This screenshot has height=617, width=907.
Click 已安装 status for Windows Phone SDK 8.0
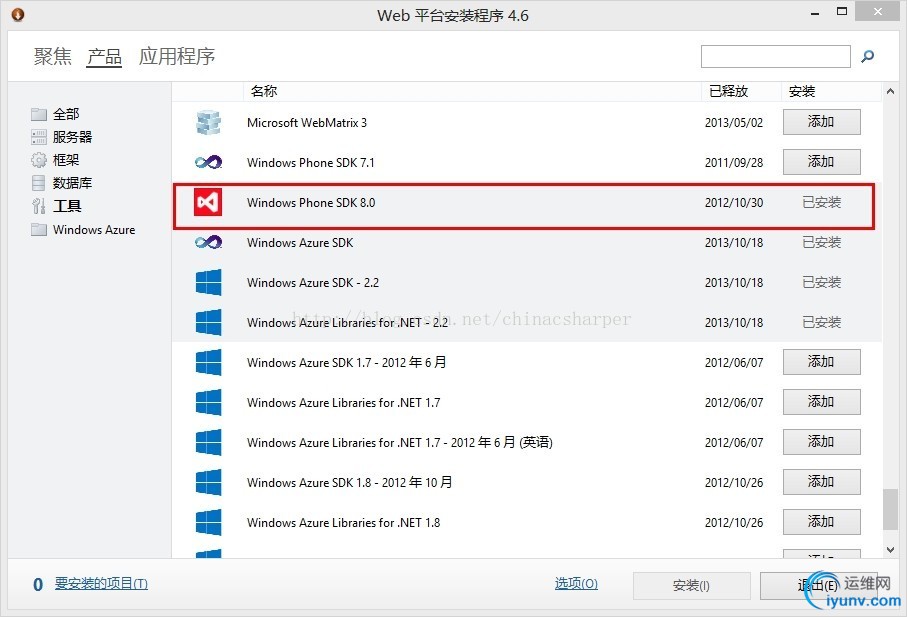point(821,202)
